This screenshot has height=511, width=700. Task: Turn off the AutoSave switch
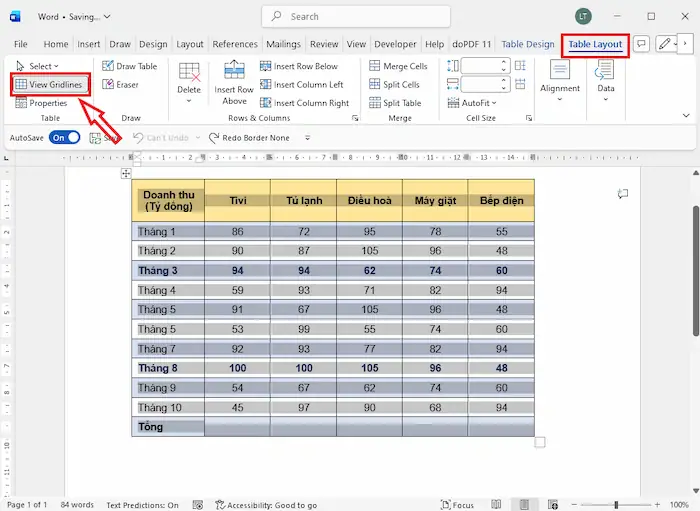(x=65, y=137)
